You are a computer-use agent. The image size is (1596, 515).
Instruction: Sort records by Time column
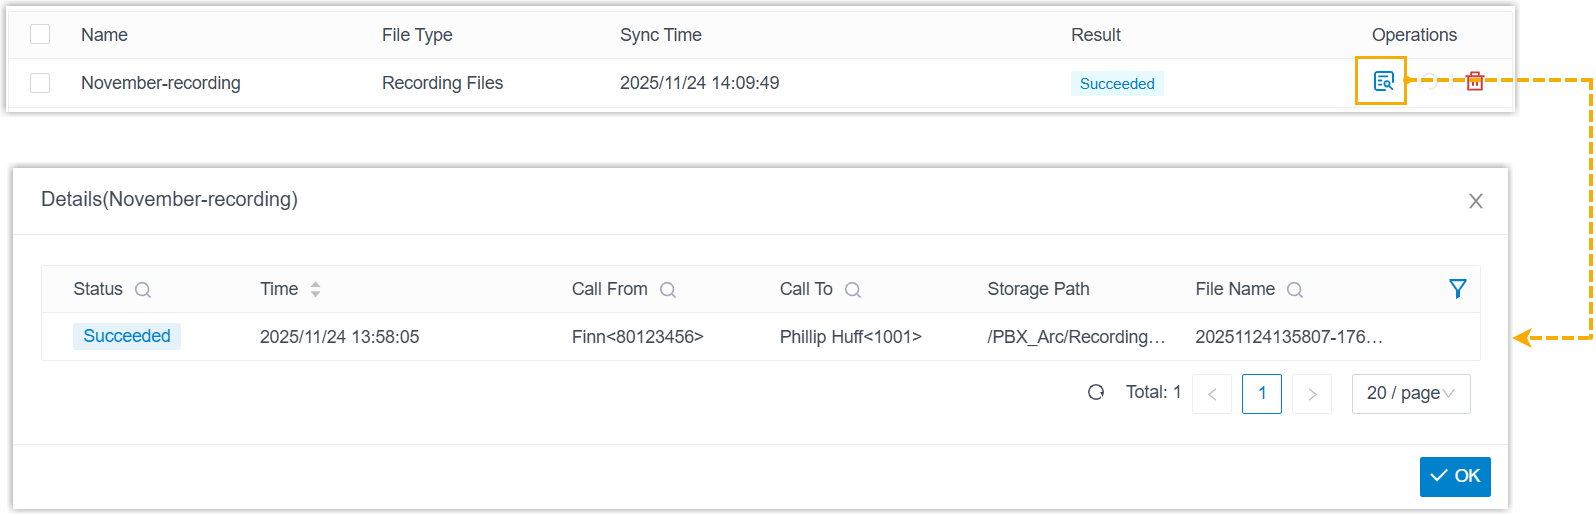315,289
